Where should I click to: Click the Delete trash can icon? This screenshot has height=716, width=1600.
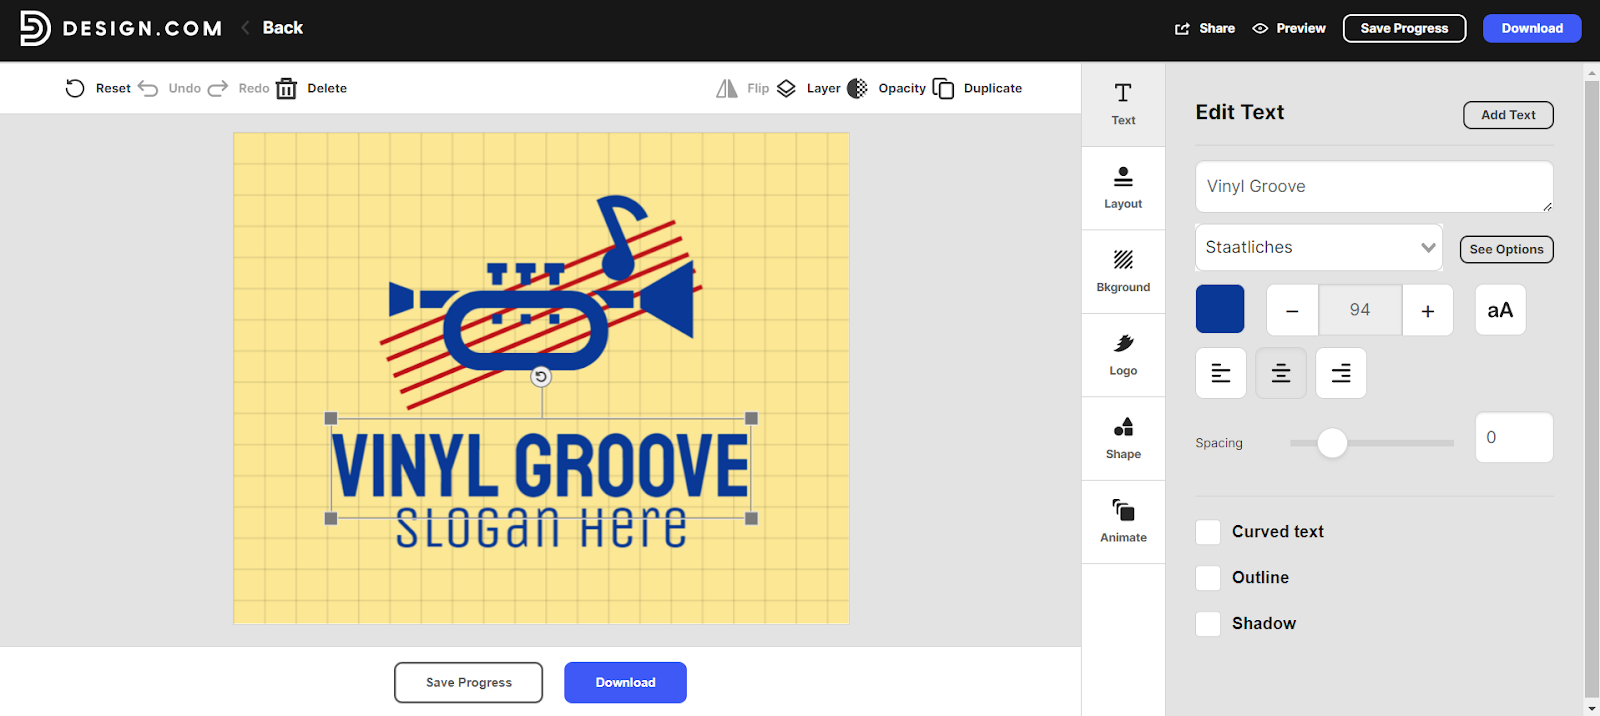(x=286, y=88)
